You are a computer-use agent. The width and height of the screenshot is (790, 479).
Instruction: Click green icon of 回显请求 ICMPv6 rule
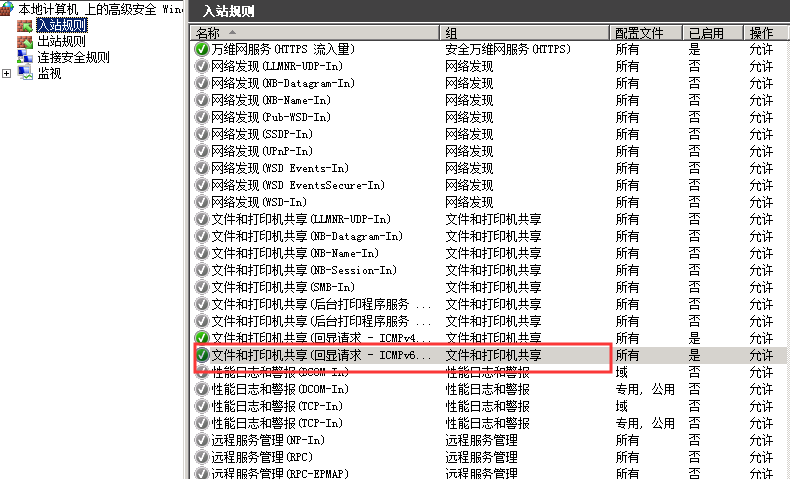pyautogui.click(x=202, y=355)
